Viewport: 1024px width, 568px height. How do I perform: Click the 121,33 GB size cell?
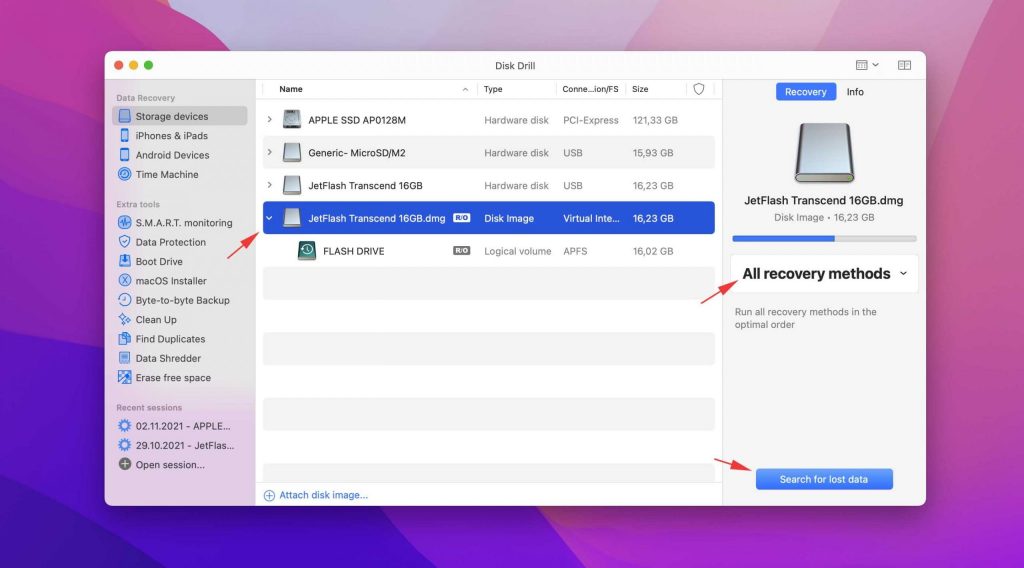pyautogui.click(x=655, y=120)
